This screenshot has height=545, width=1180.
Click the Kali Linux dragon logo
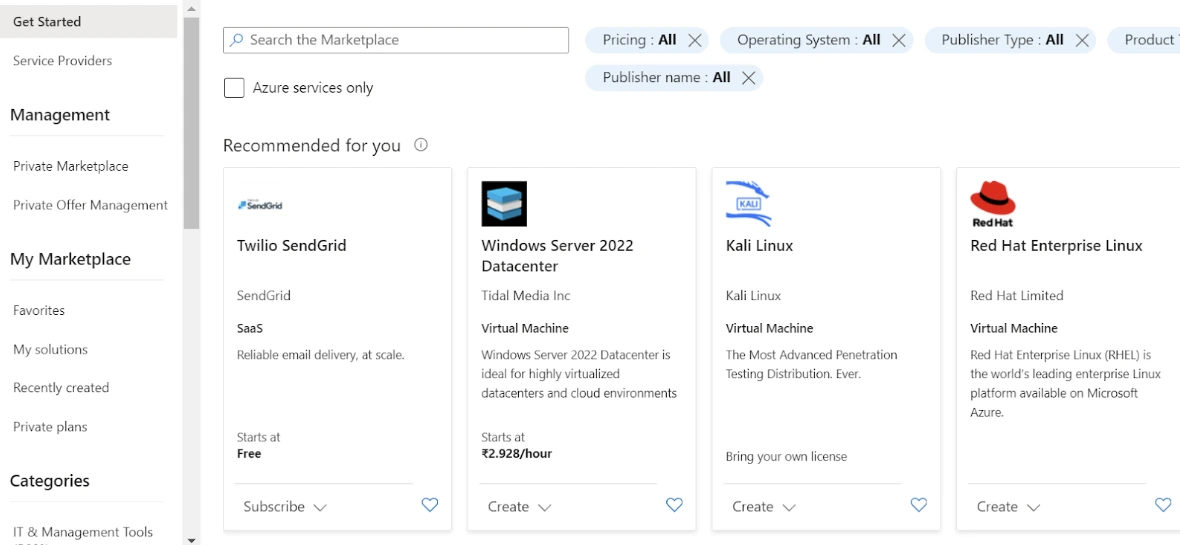(748, 203)
